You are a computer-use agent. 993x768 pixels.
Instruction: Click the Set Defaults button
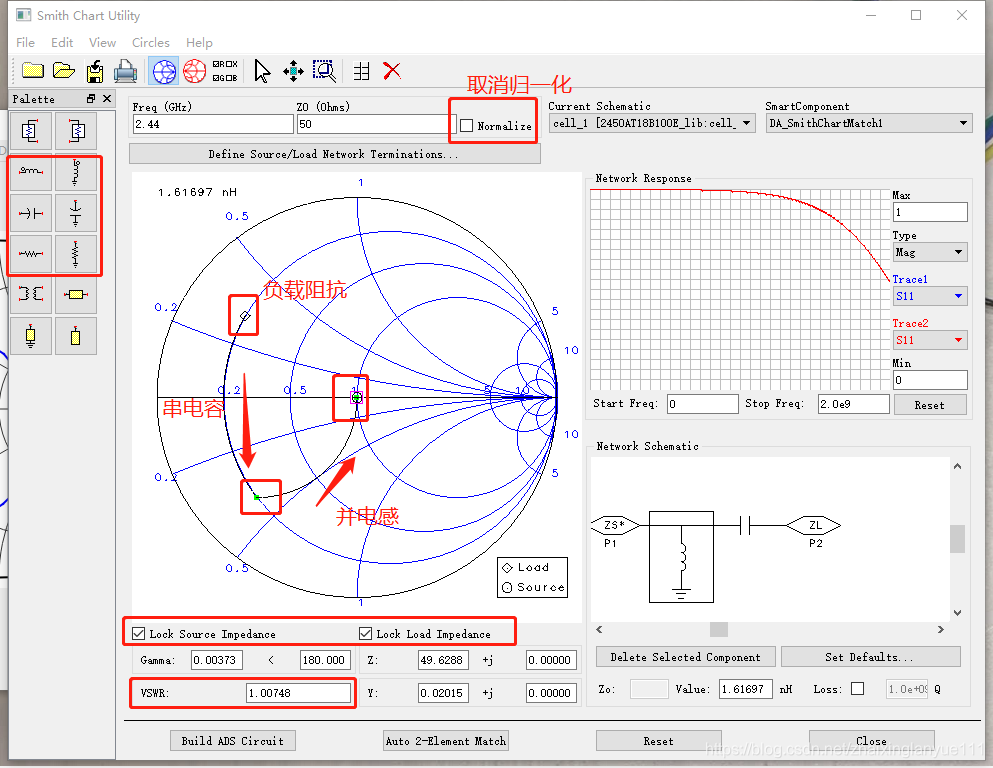871,657
